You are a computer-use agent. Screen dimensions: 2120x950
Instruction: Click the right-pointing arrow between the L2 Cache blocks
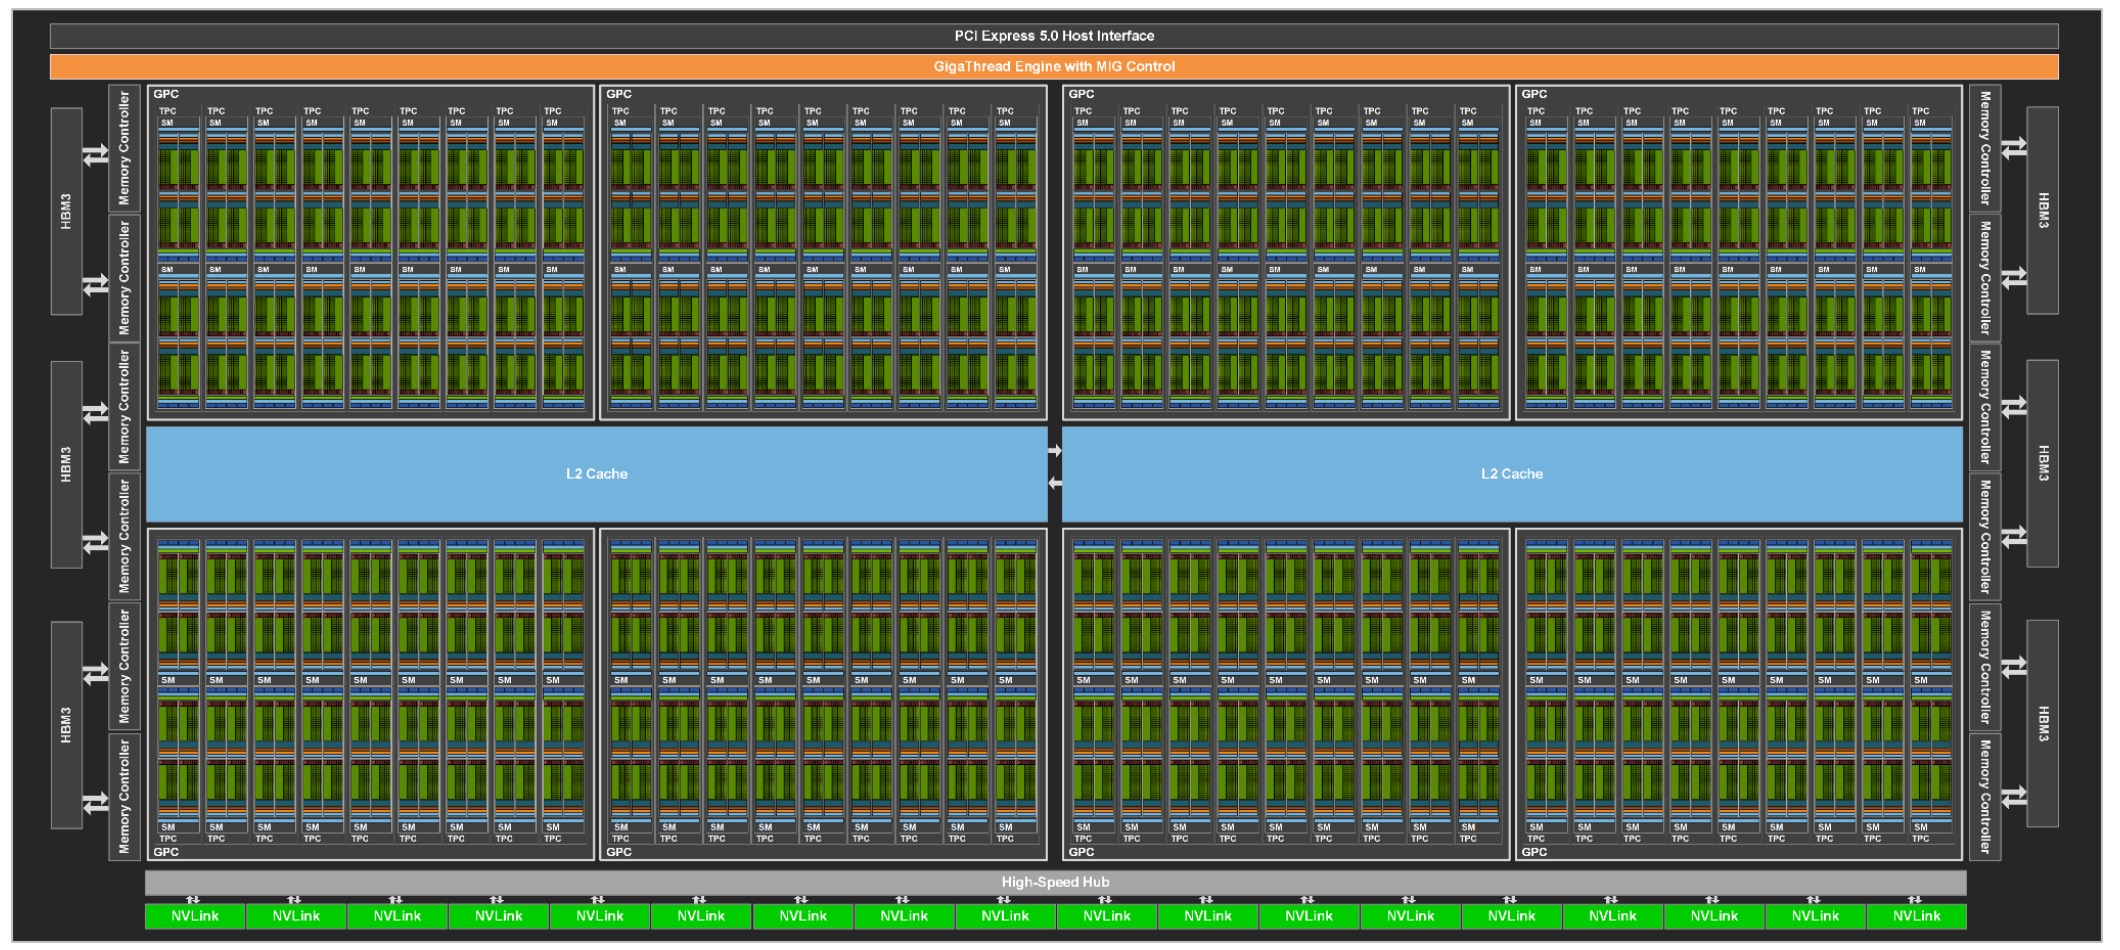(1055, 451)
